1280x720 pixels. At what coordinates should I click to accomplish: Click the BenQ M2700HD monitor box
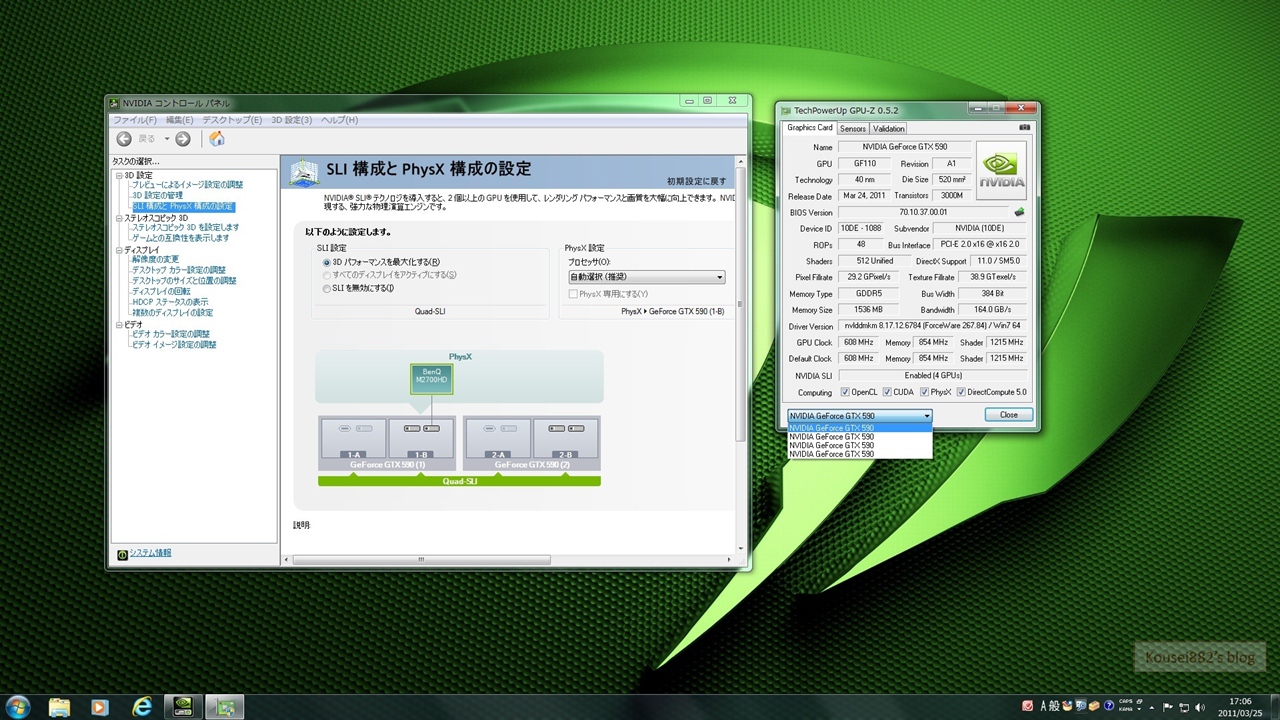[431, 378]
